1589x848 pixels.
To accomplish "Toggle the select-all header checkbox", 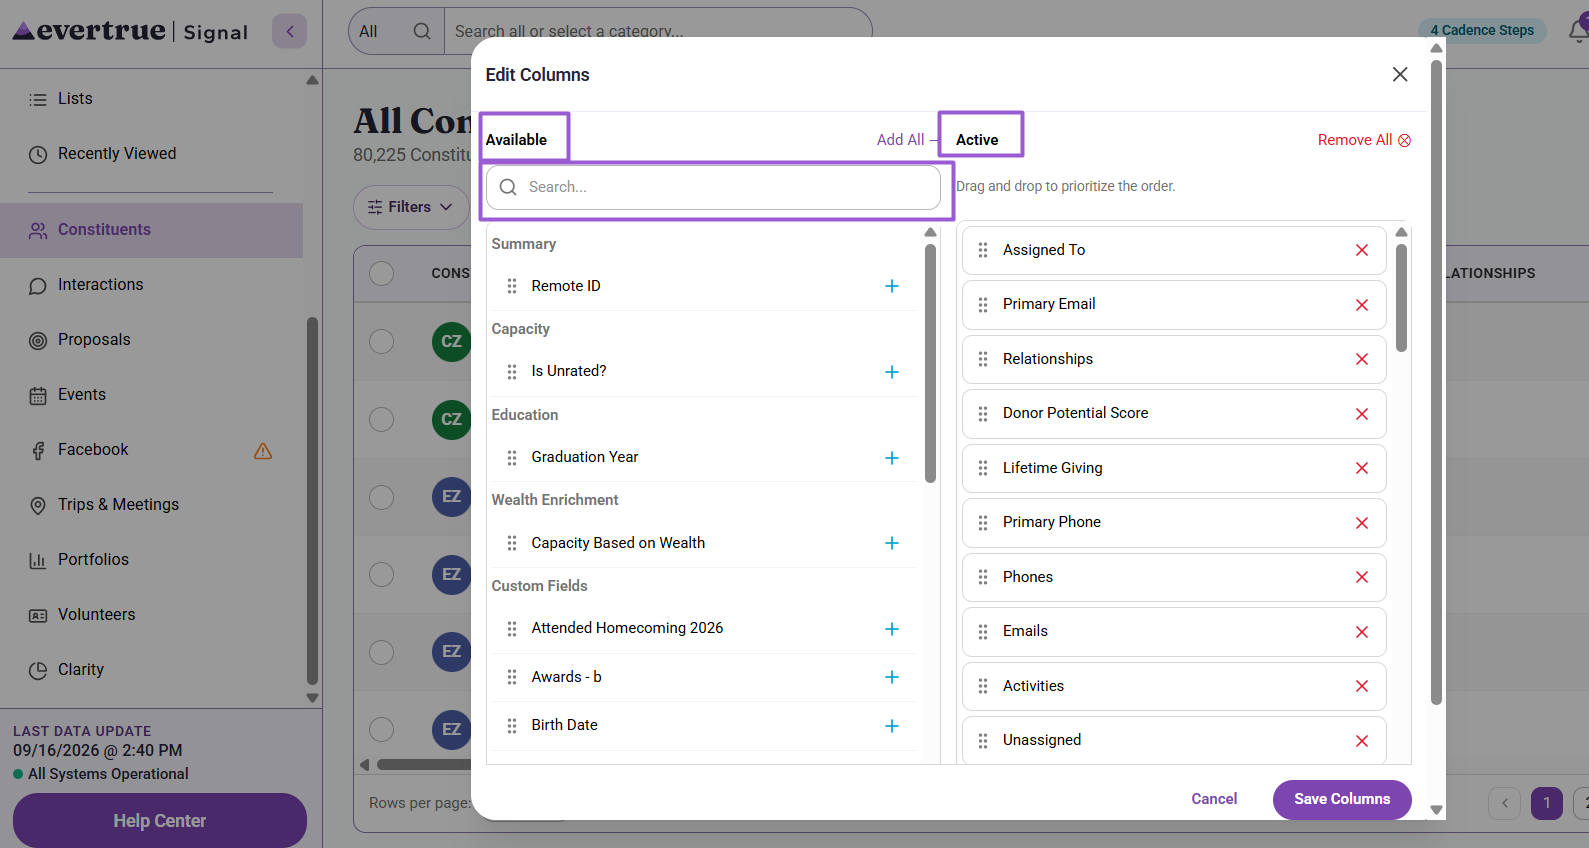I will 381,273.
